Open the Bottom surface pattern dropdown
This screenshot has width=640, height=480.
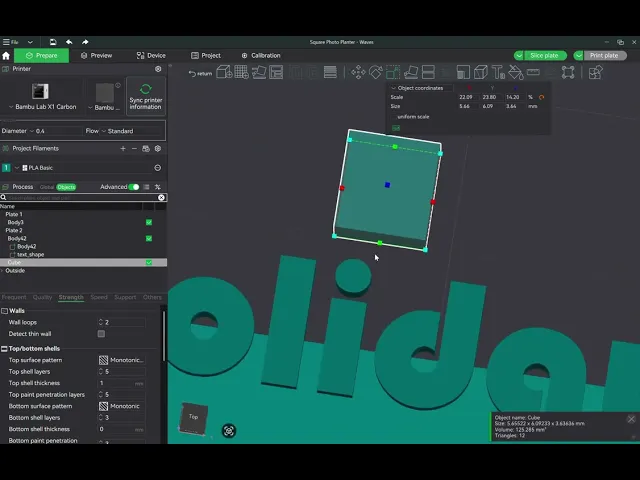pos(122,406)
